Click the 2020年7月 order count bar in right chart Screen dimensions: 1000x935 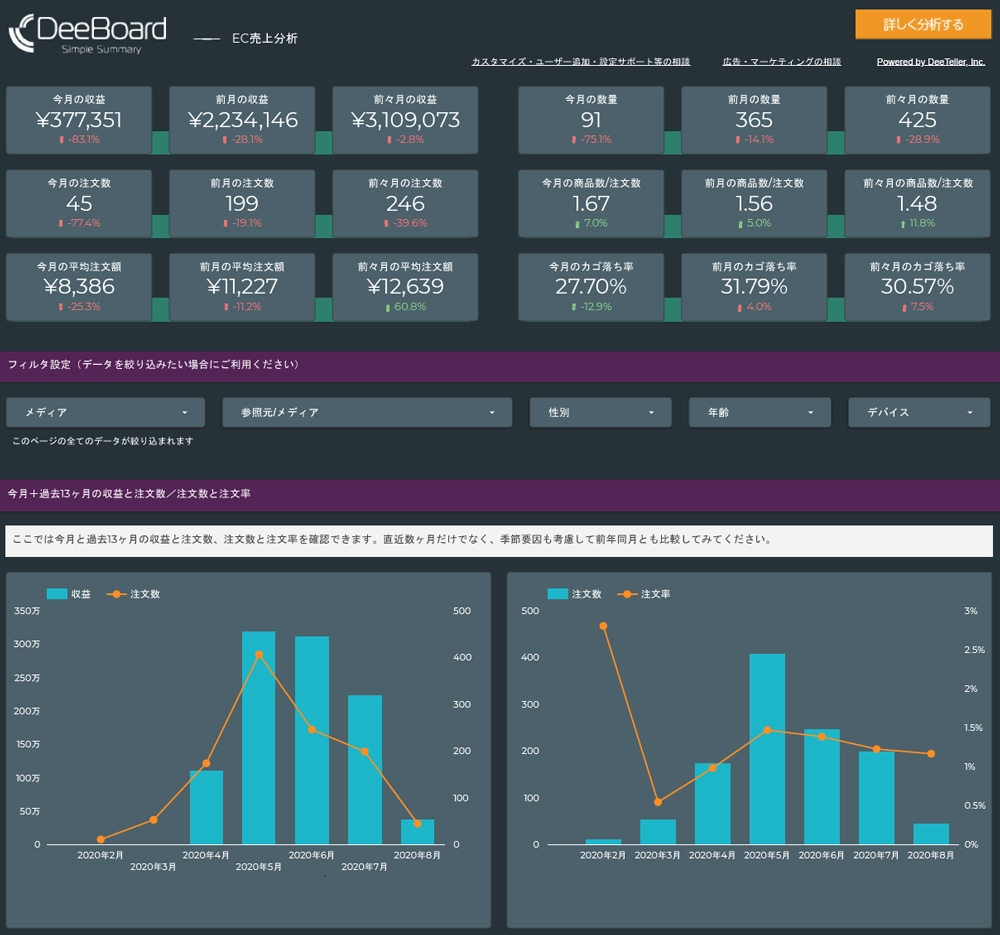[x=876, y=798]
